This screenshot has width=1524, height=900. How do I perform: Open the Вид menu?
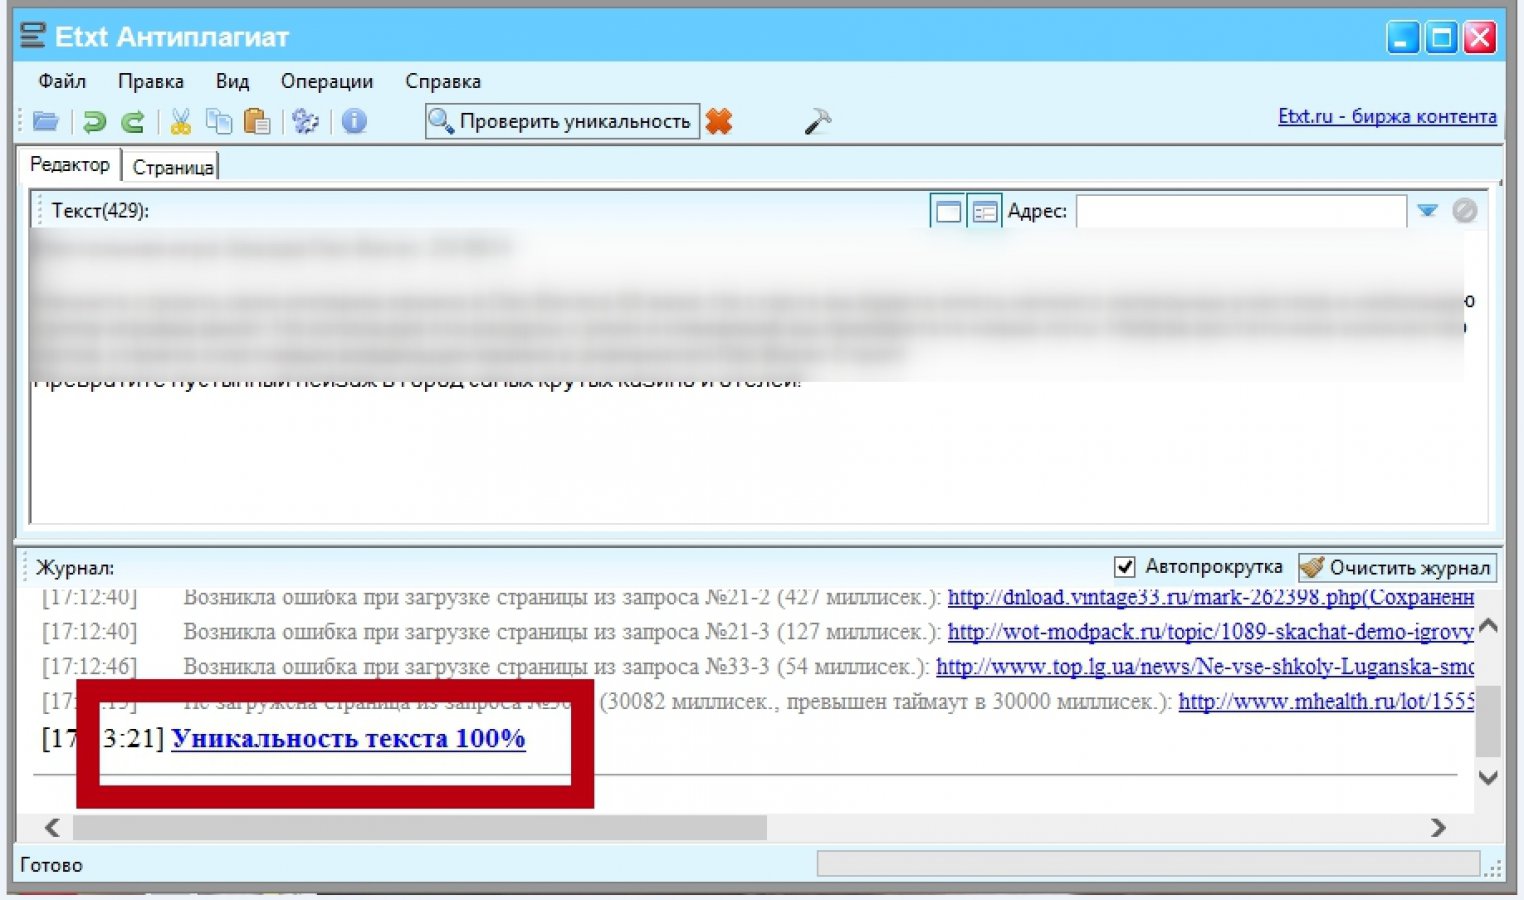[232, 81]
